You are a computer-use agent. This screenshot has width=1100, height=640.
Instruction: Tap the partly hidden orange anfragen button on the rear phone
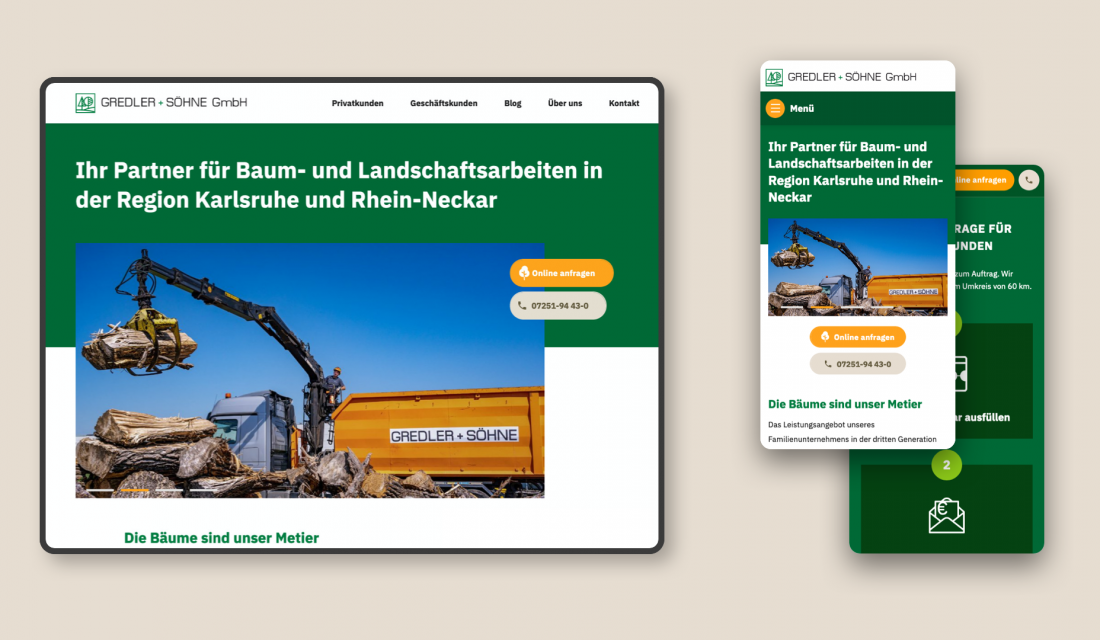click(984, 180)
